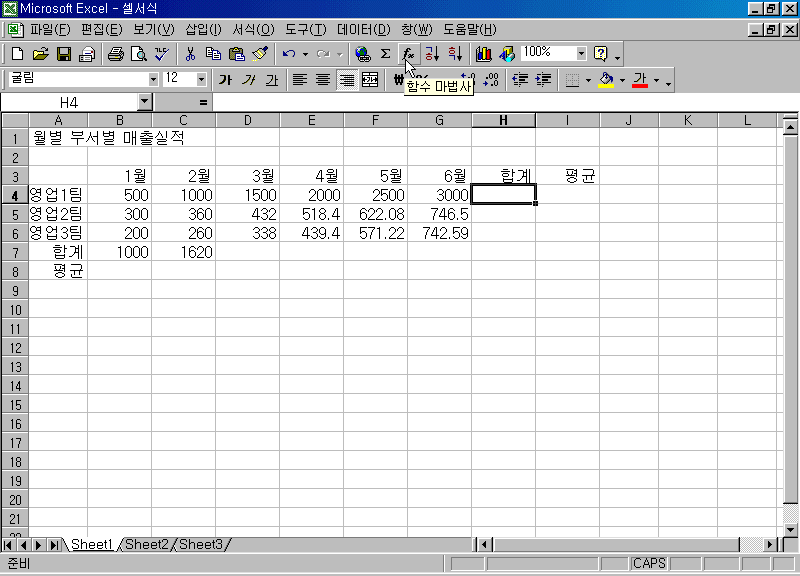Image resolution: width=800 pixels, height=576 pixels.
Task: Open the 삽입(I) menu
Action: click(x=203, y=30)
